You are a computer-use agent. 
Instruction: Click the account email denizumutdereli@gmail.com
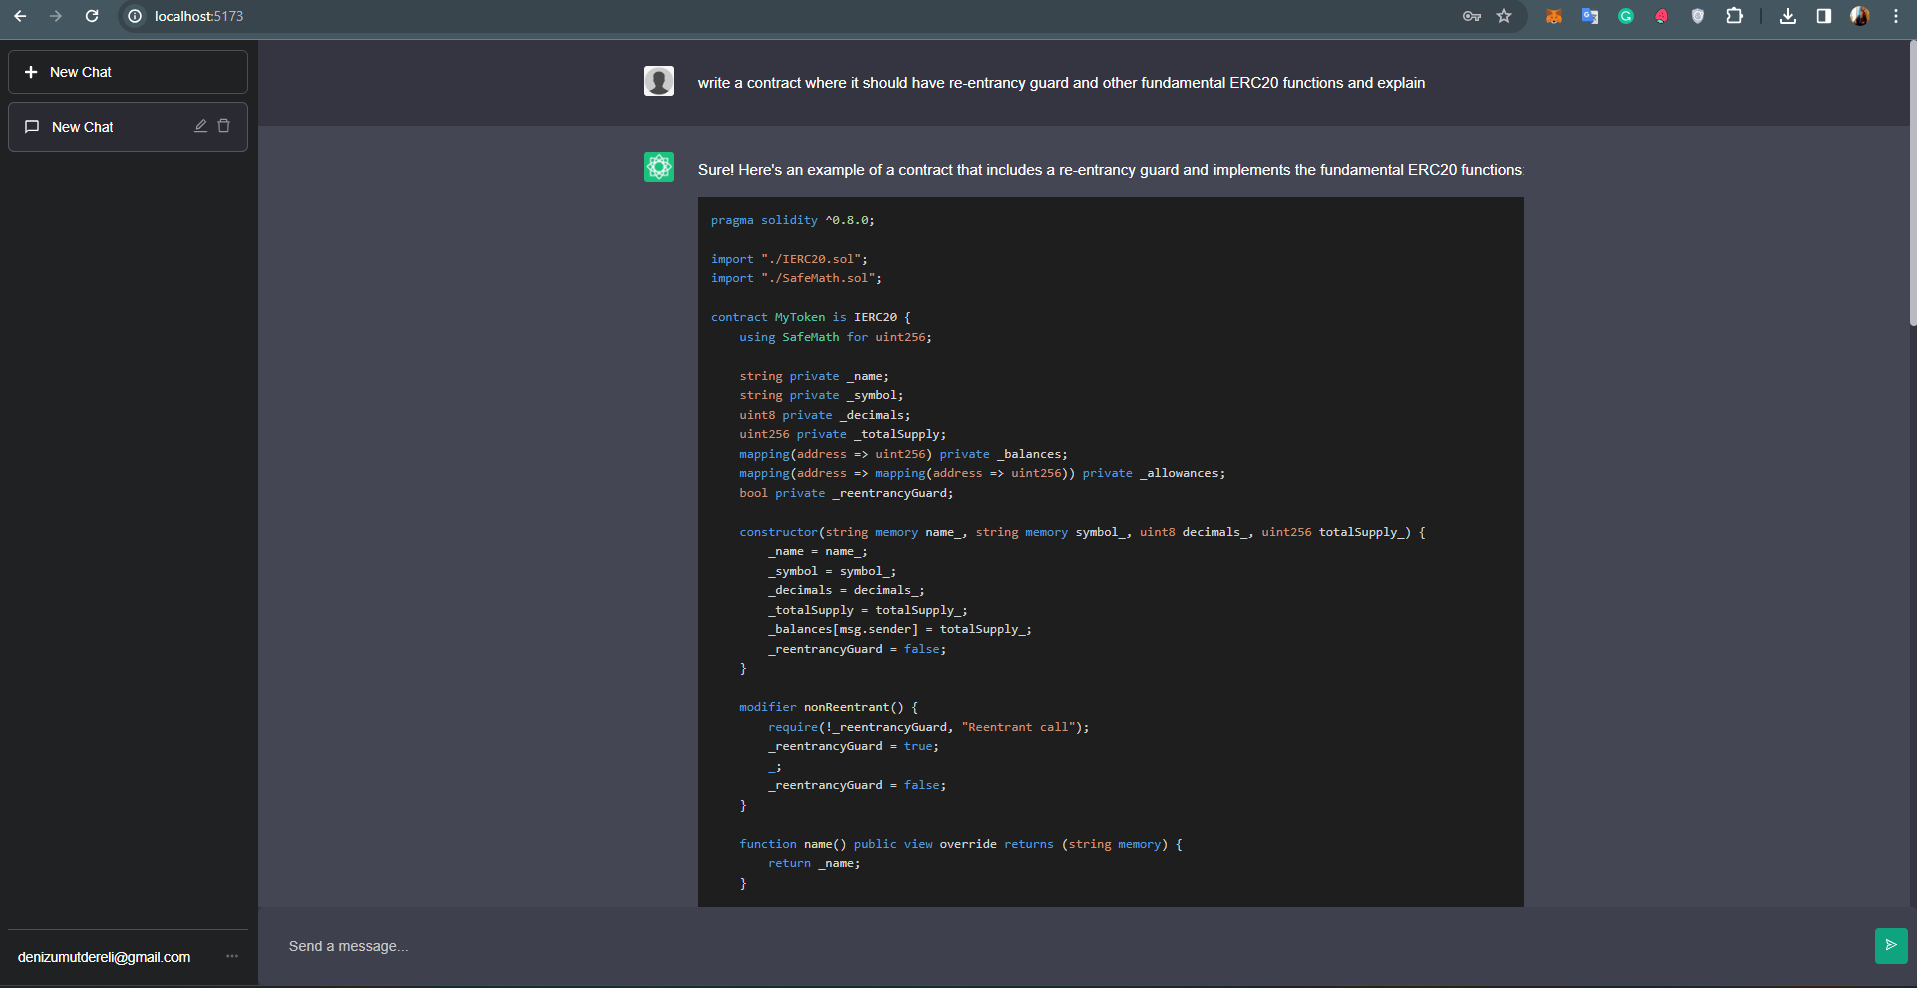104,957
